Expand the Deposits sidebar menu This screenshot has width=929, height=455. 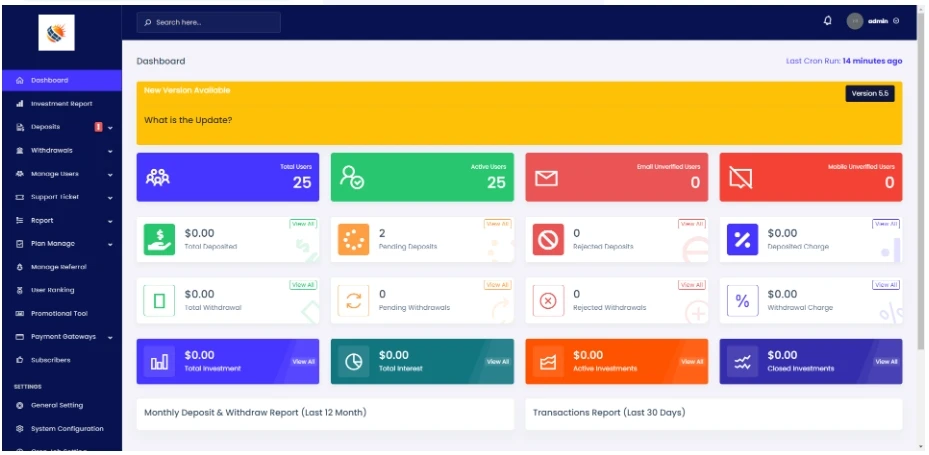pos(62,127)
